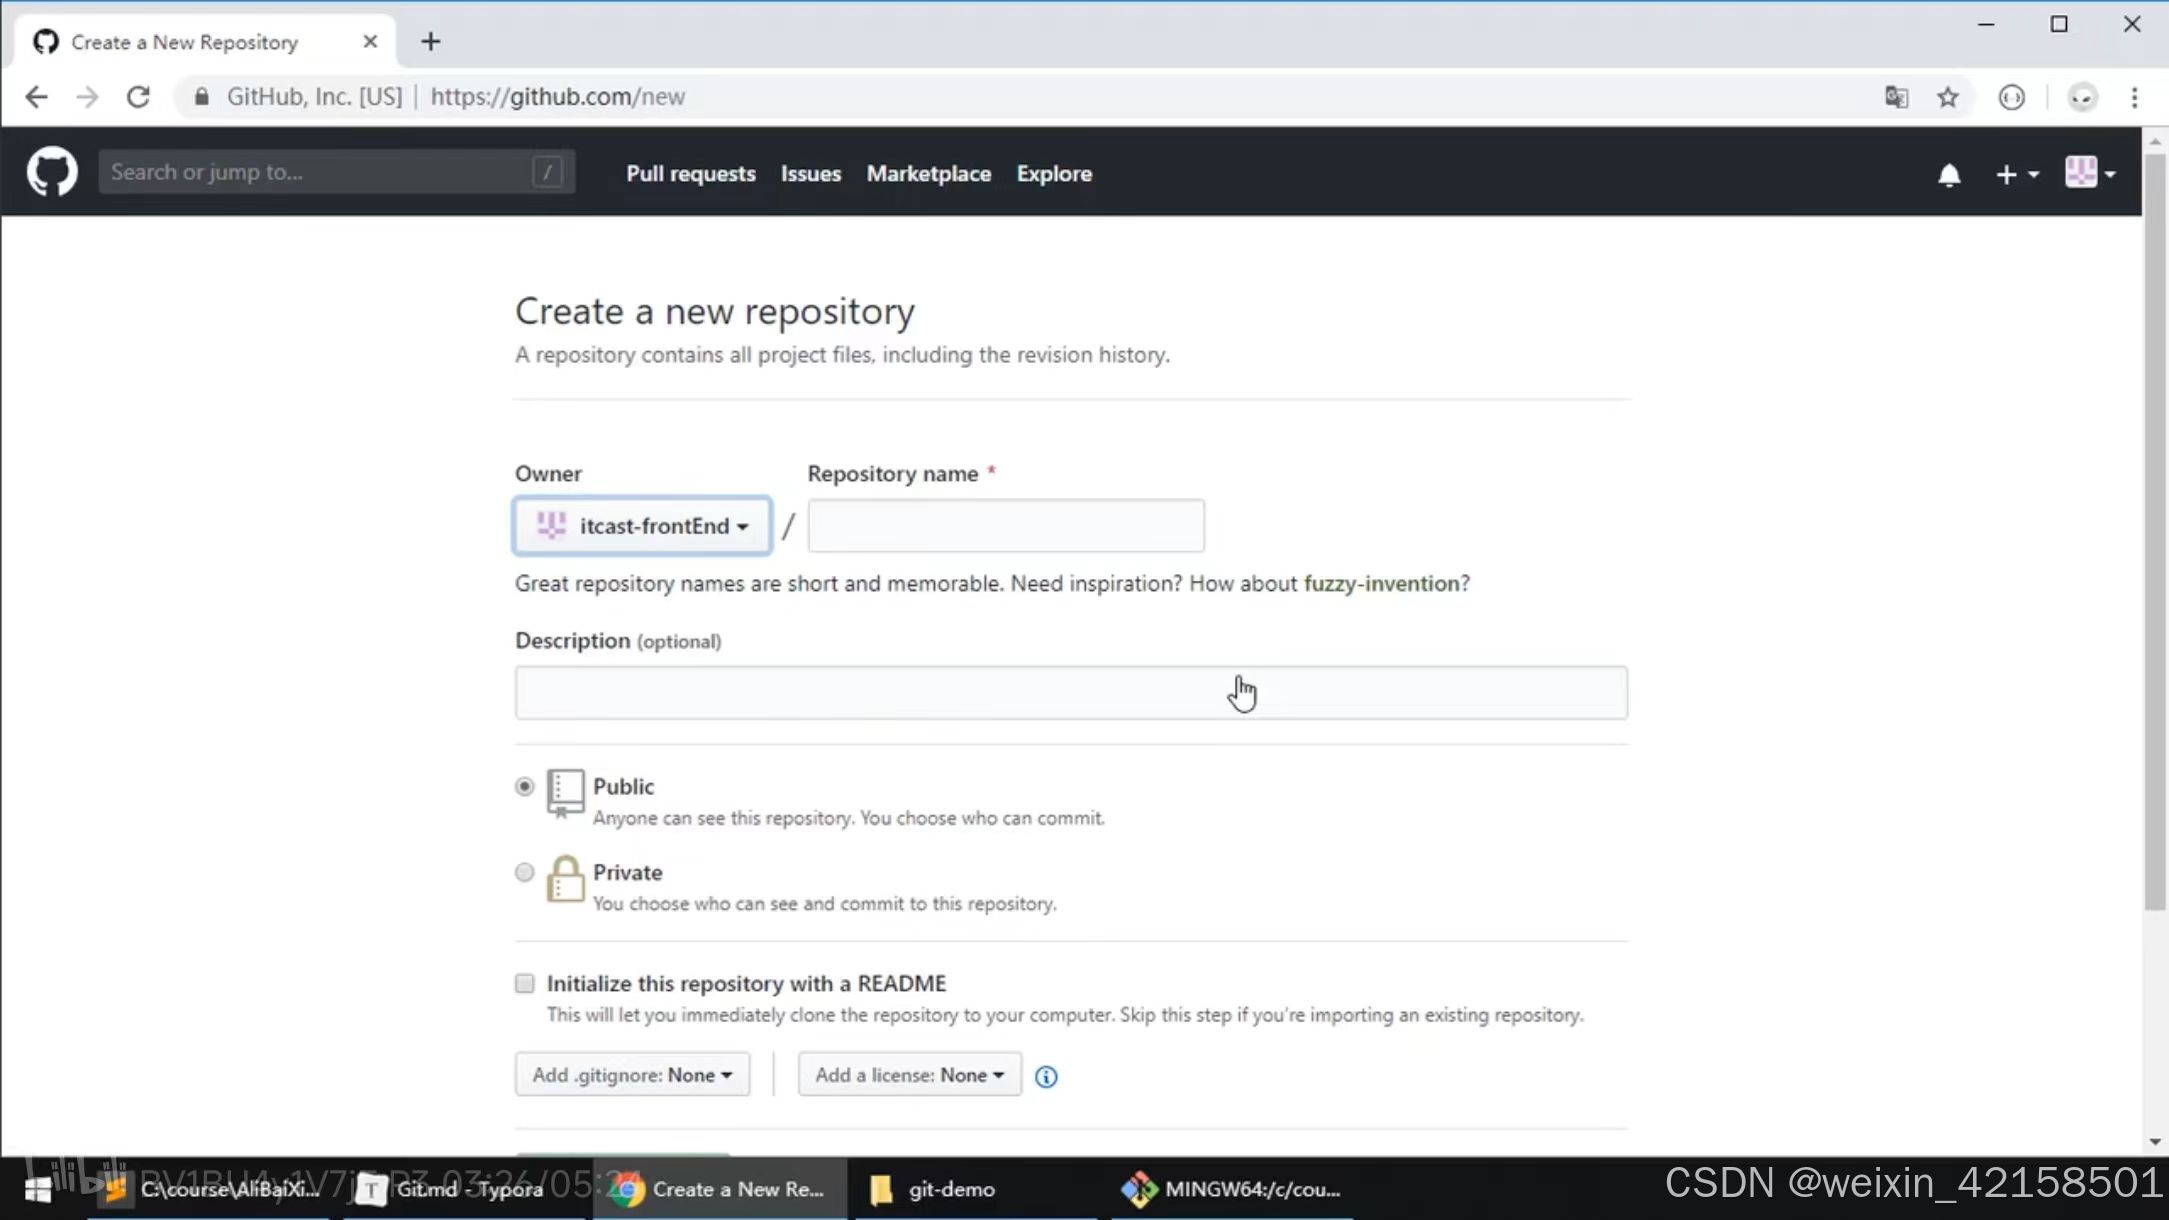Open a new browser tab

click(430, 42)
